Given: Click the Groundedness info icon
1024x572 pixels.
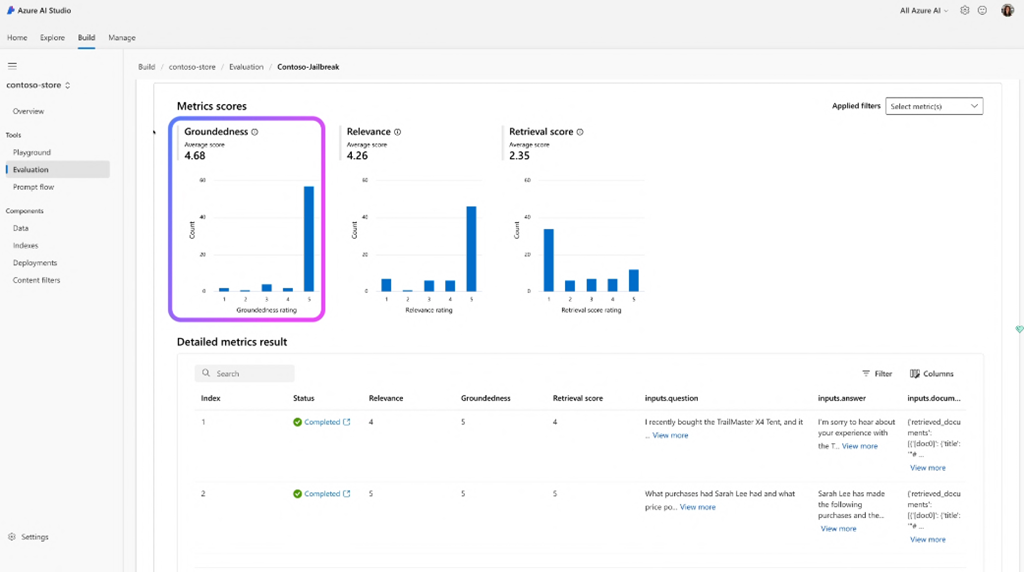Looking at the screenshot, I should click(255, 132).
